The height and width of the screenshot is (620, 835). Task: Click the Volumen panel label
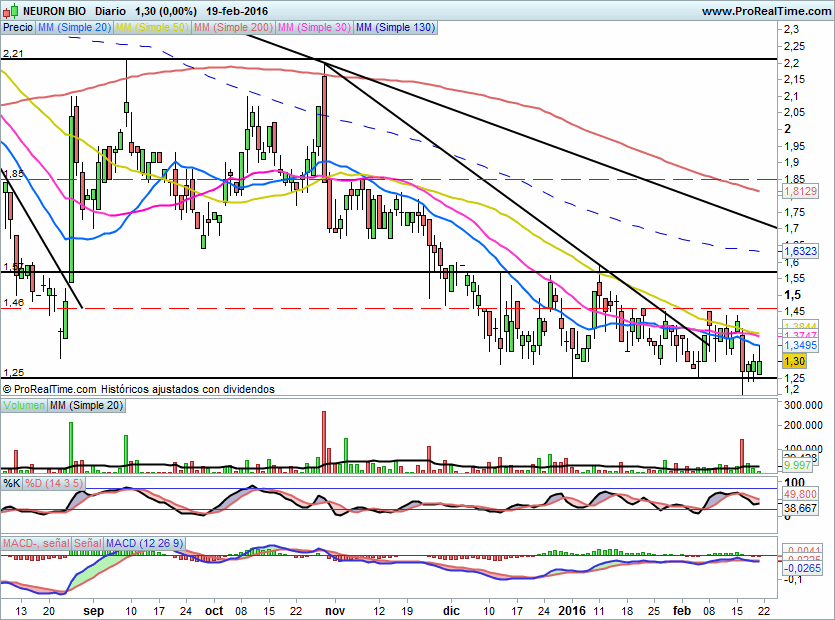click(x=24, y=405)
